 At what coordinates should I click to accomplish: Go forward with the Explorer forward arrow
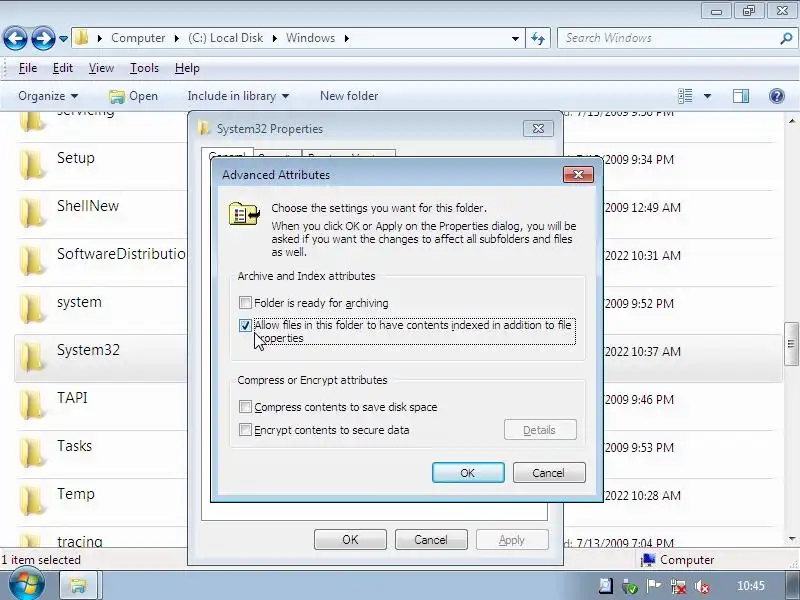point(43,38)
